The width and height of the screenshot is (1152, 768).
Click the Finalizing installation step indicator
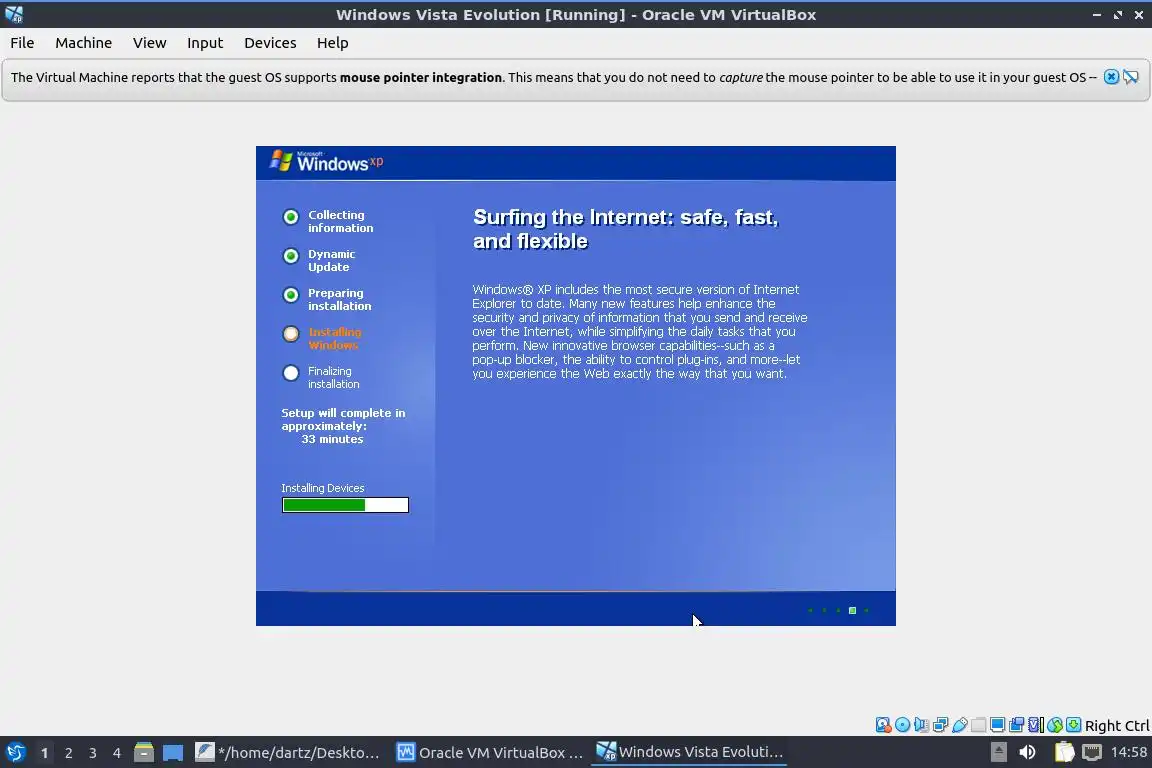(x=291, y=373)
